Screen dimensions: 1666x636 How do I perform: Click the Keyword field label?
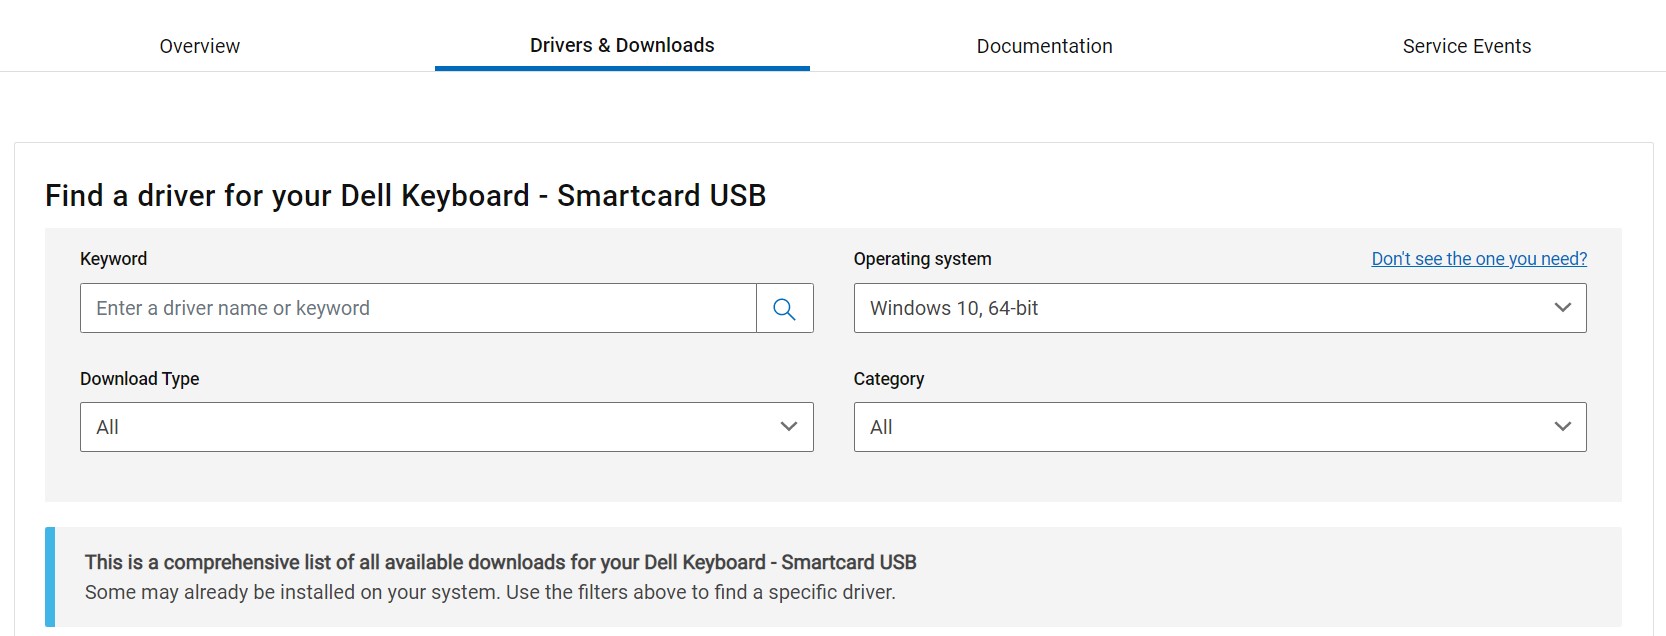pos(113,259)
